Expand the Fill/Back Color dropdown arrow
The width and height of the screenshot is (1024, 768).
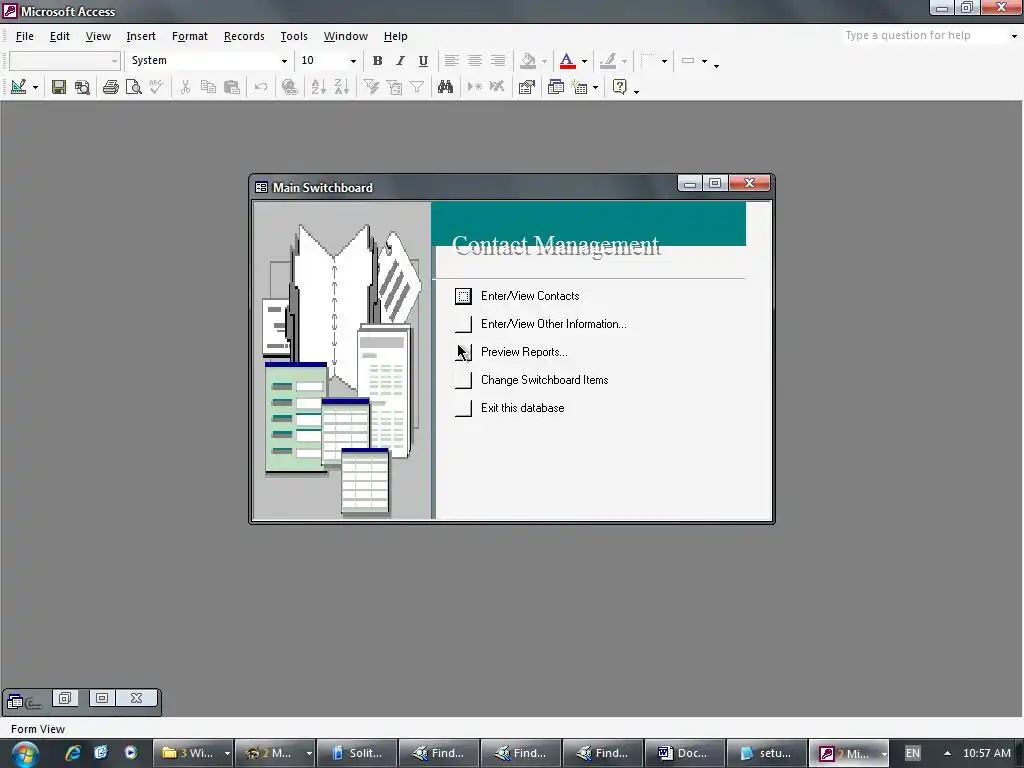[544, 61]
